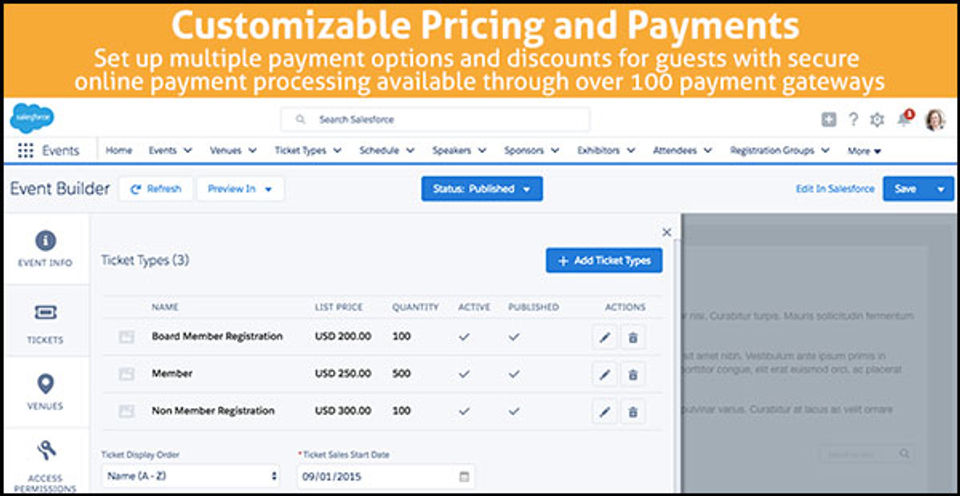Edit the Board Member Registration ticket

[605, 337]
